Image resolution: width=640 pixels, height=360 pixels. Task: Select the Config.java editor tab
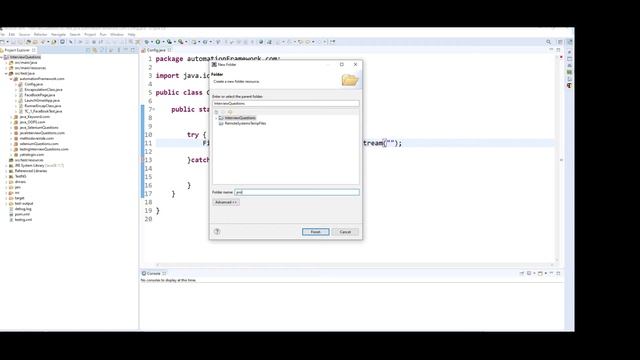pyautogui.click(x=156, y=50)
